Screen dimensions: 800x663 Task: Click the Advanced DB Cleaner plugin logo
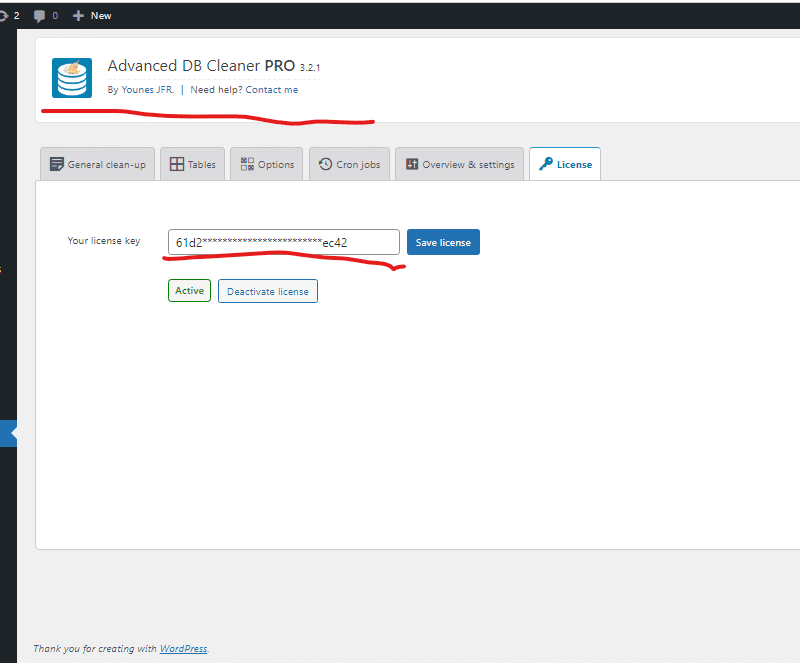click(72, 78)
